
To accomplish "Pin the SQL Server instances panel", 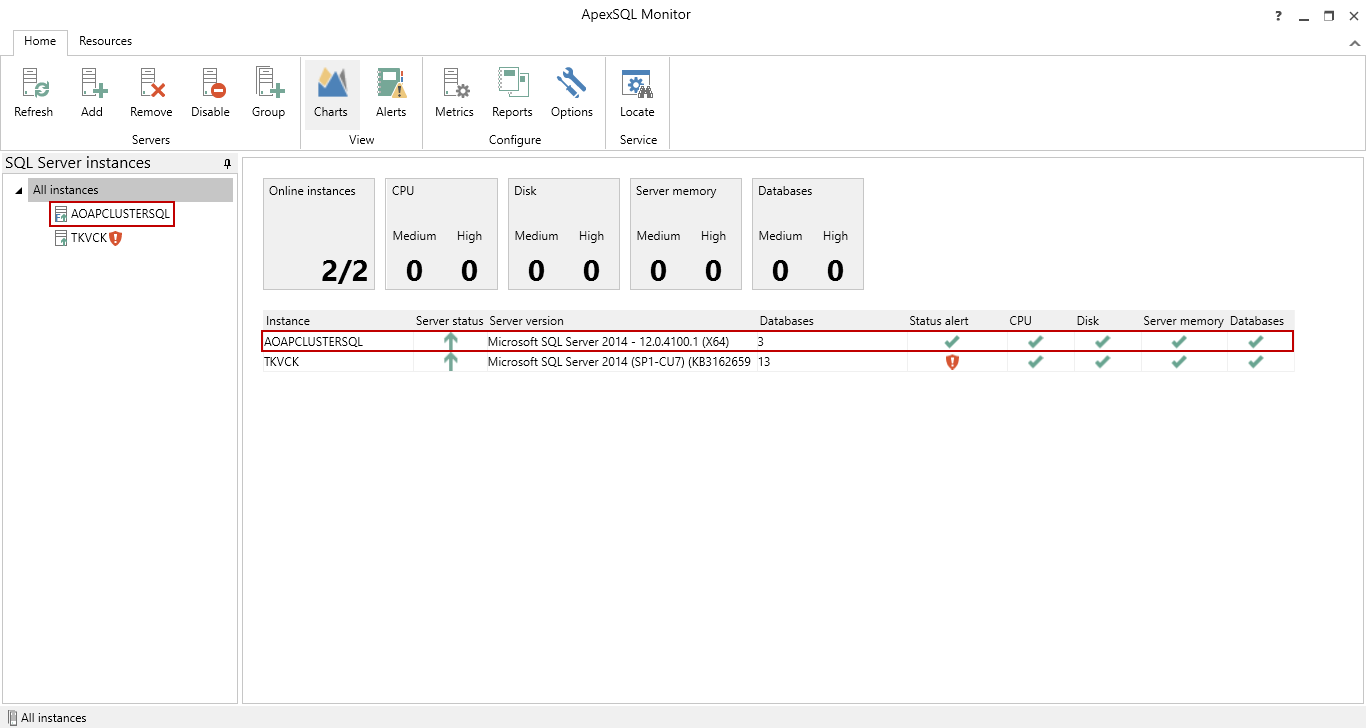I will [x=227, y=163].
